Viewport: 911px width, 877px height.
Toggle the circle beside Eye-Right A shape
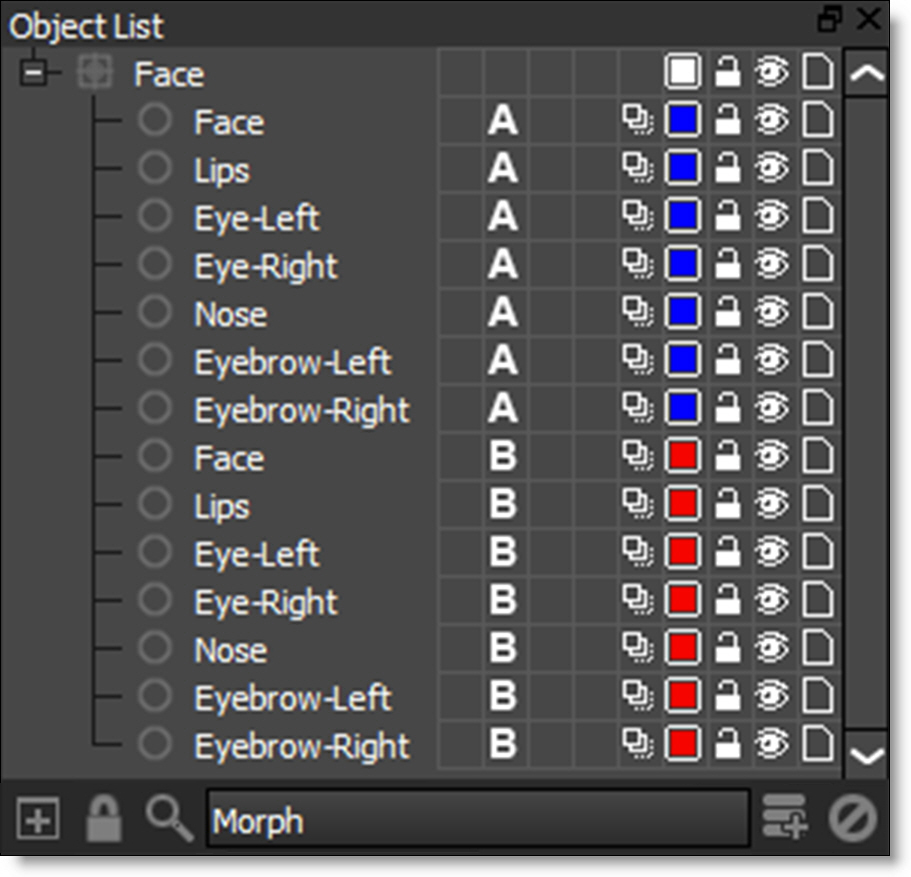point(155,264)
